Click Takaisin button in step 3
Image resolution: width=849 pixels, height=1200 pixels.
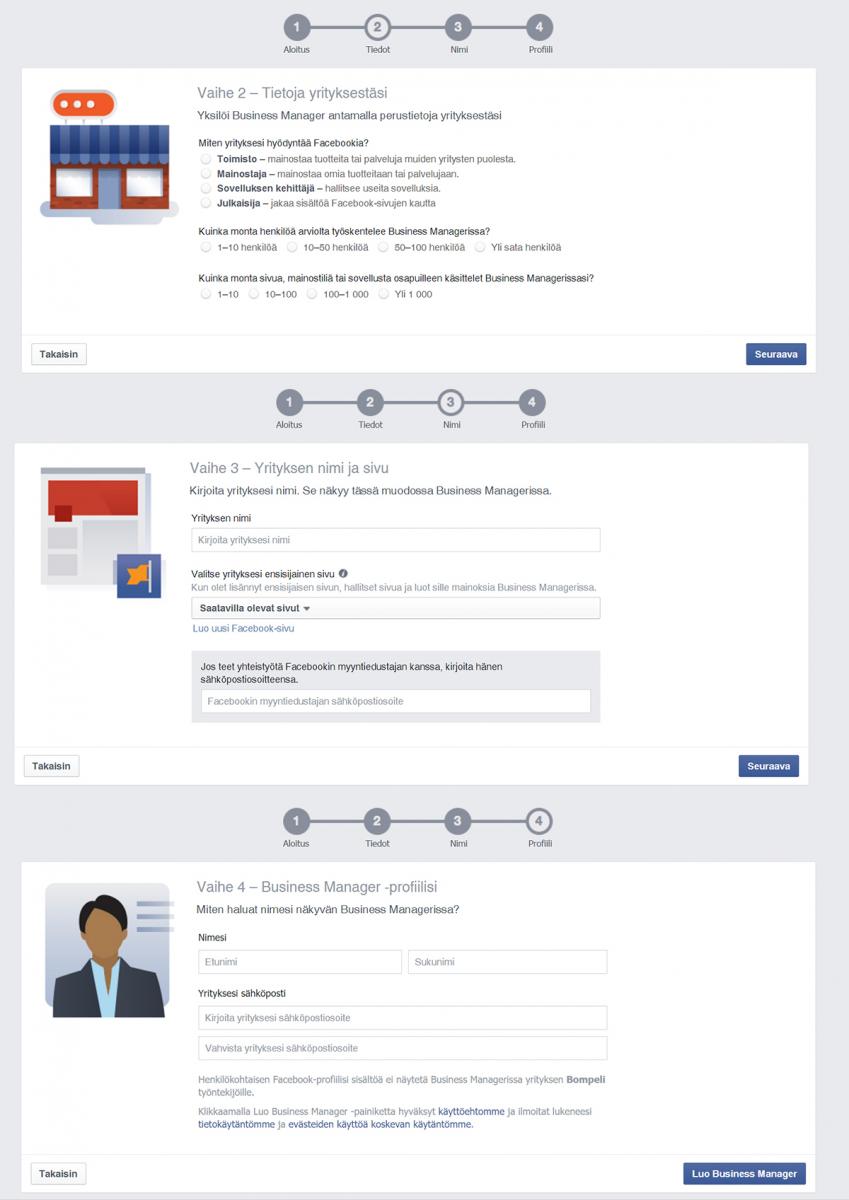(52, 767)
